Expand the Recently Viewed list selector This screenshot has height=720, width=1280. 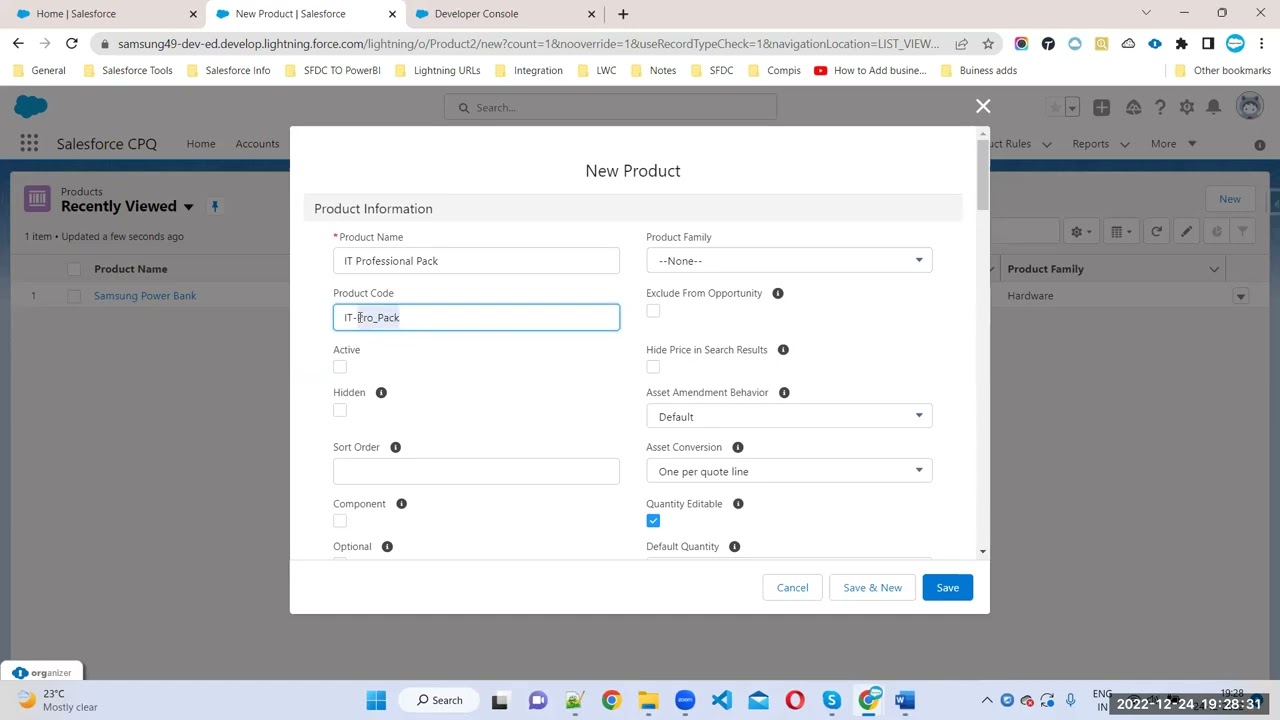tap(187, 207)
